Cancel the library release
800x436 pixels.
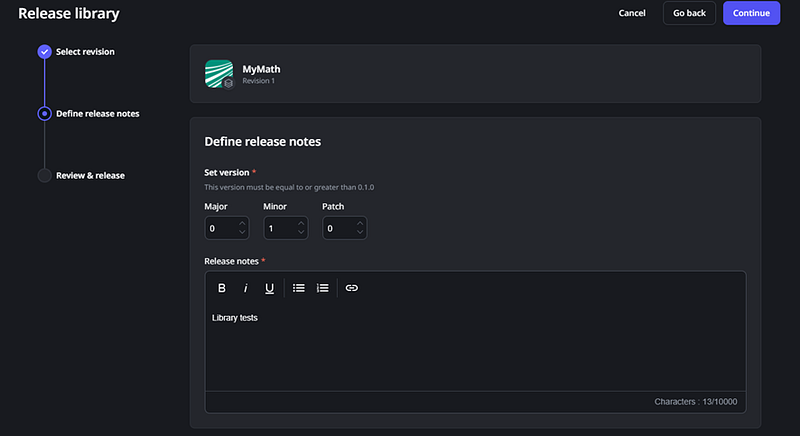(632, 13)
